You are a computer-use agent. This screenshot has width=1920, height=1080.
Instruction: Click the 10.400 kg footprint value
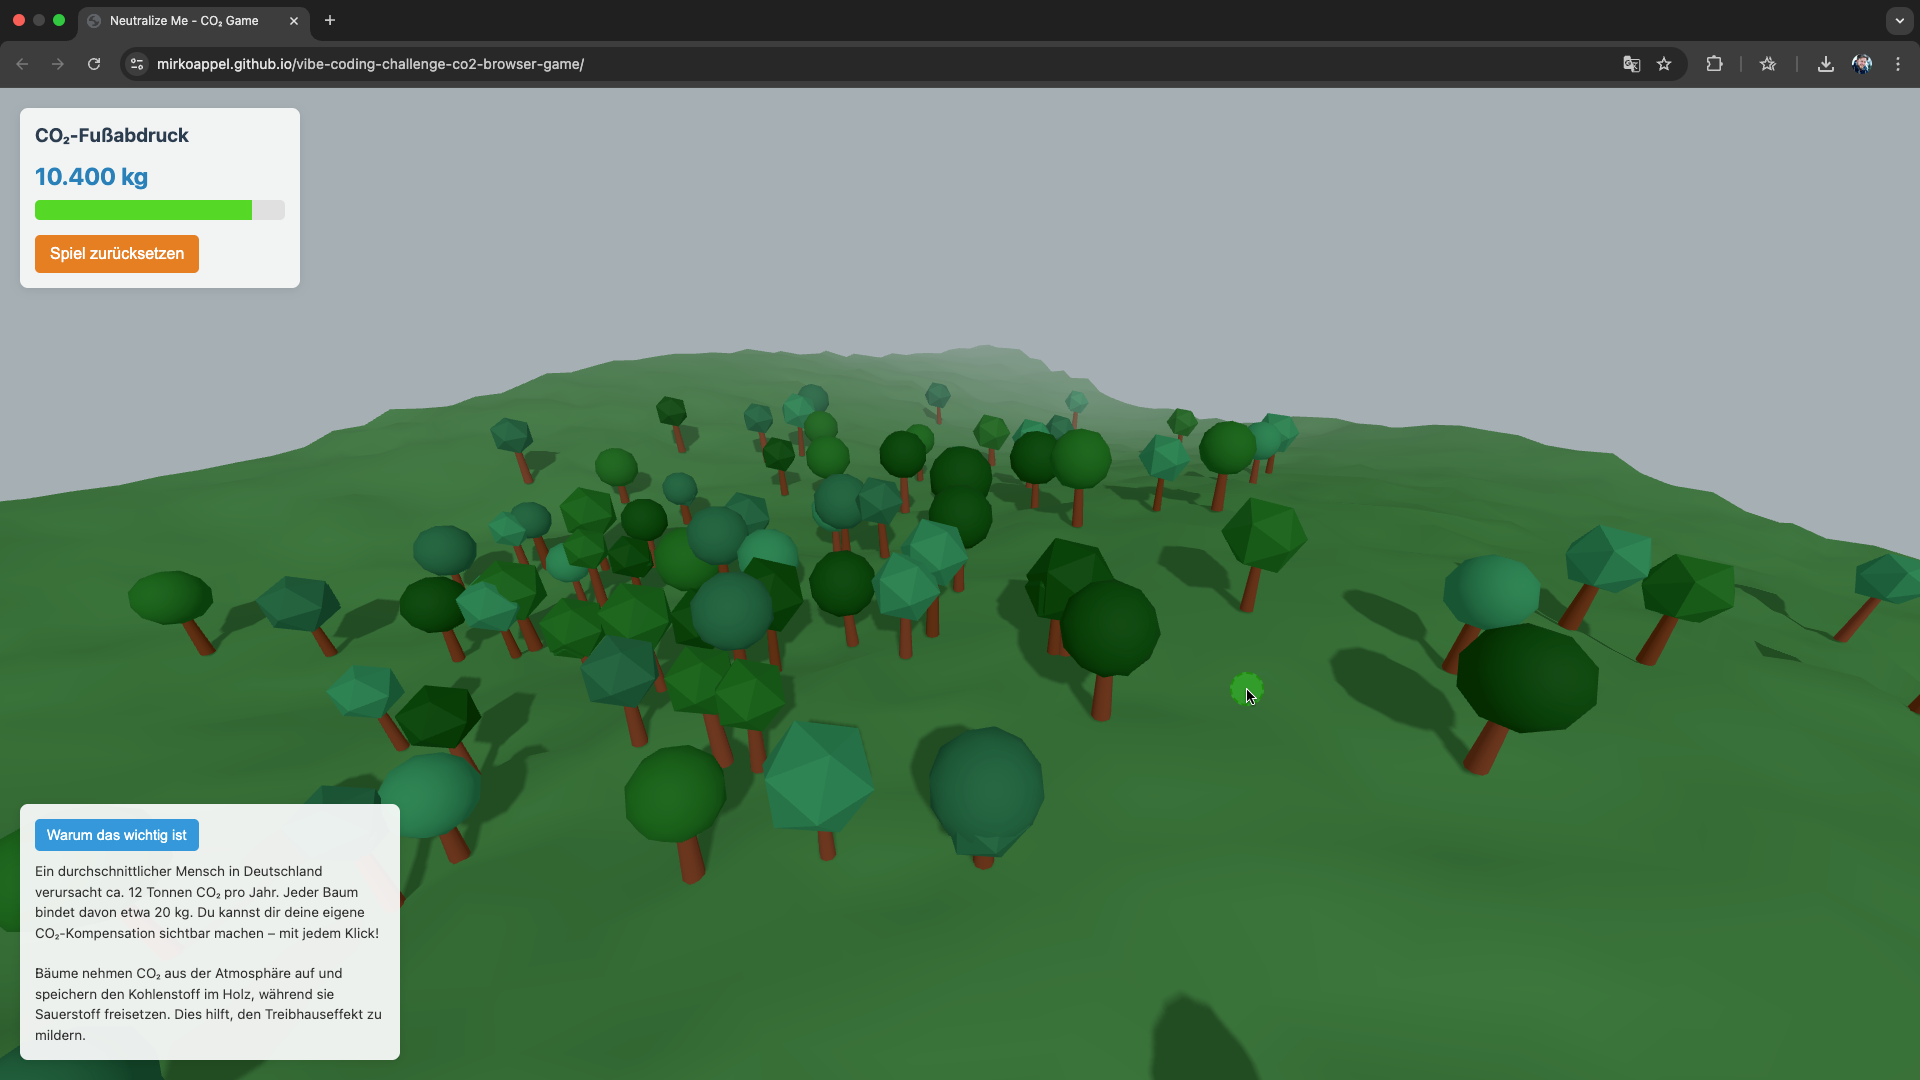91,177
